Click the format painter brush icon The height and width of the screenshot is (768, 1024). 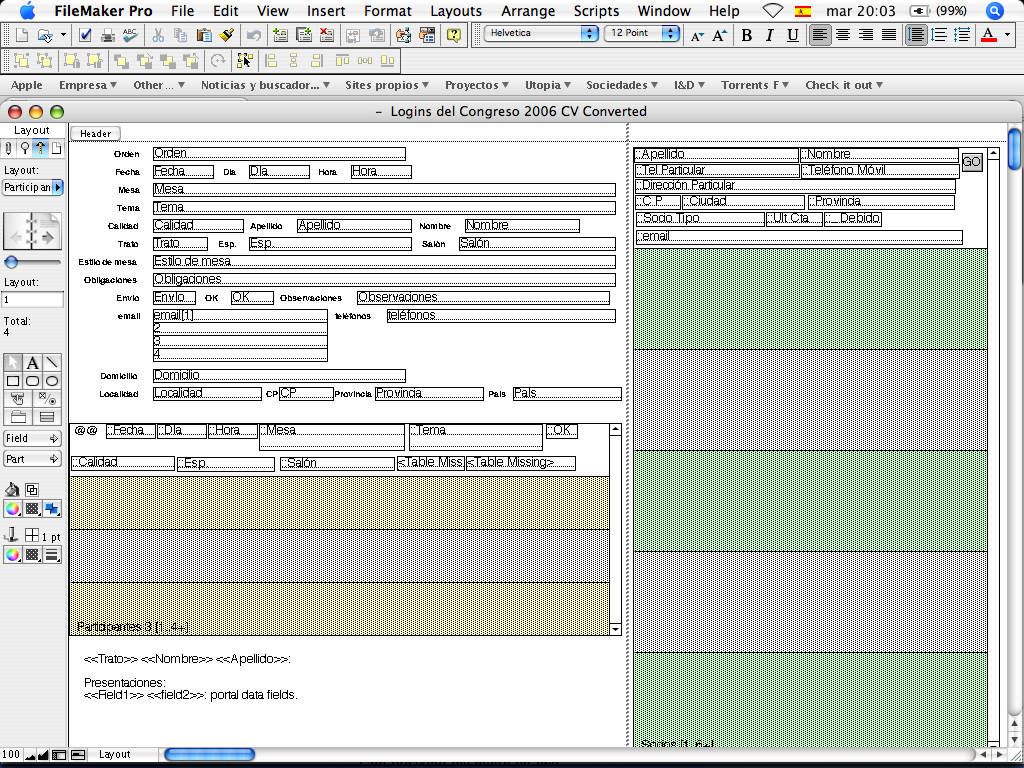(x=226, y=35)
